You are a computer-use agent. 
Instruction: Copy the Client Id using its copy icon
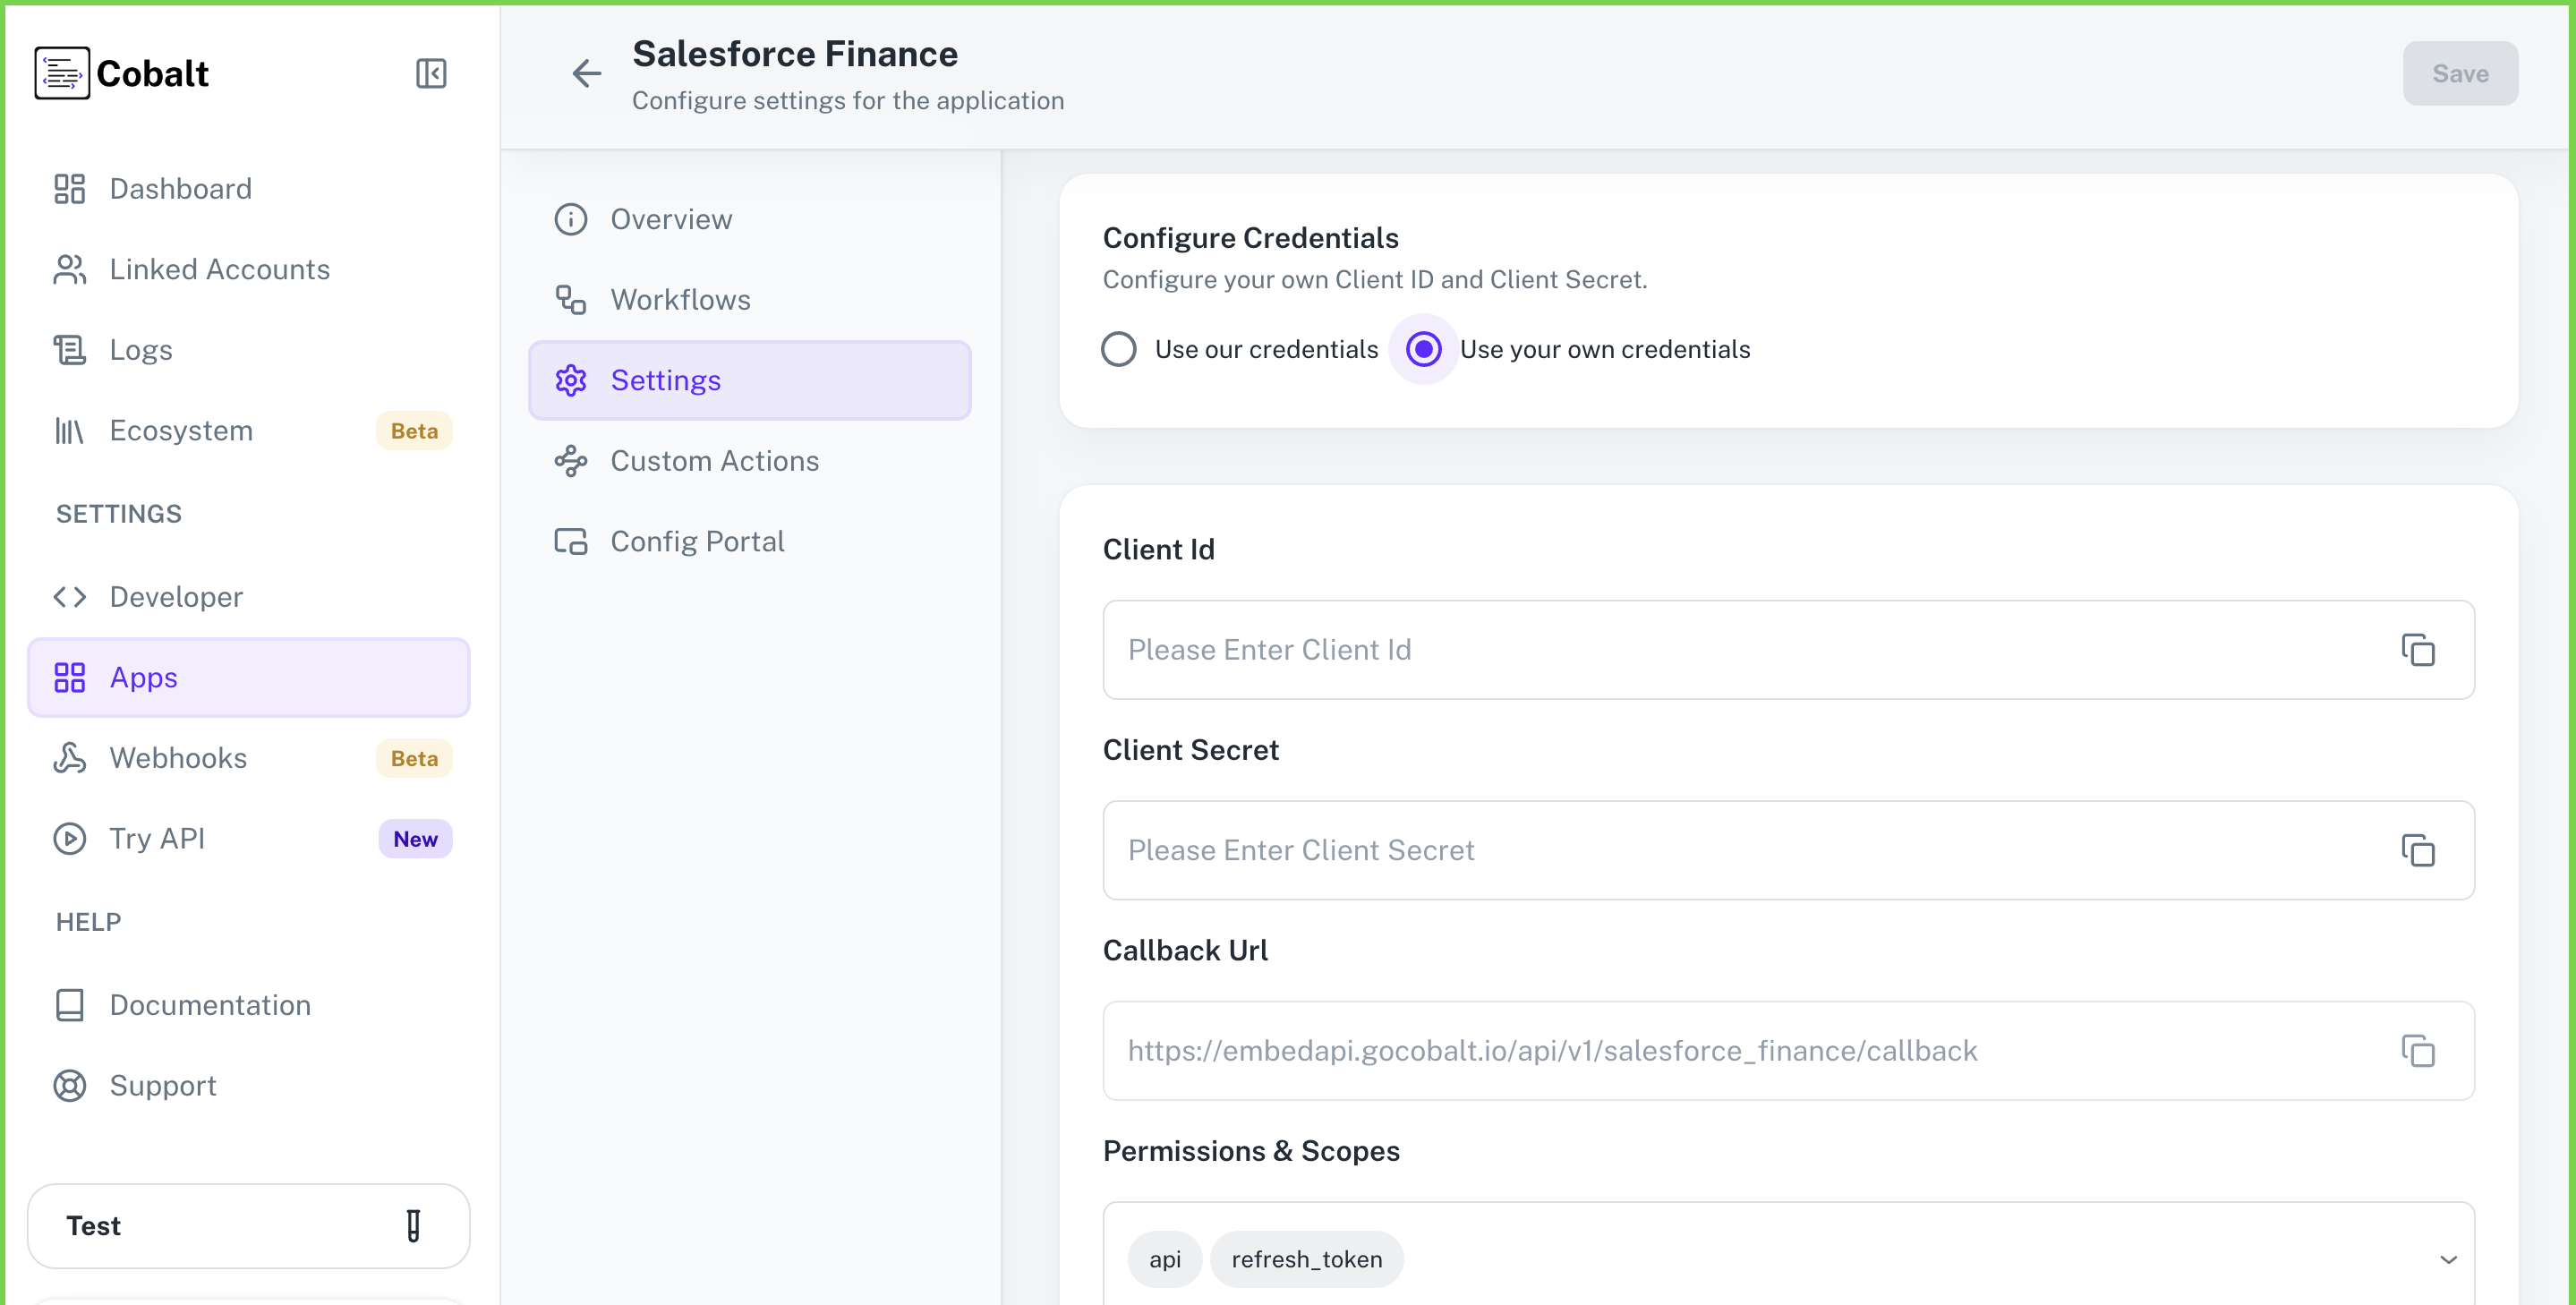click(x=2419, y=650)
